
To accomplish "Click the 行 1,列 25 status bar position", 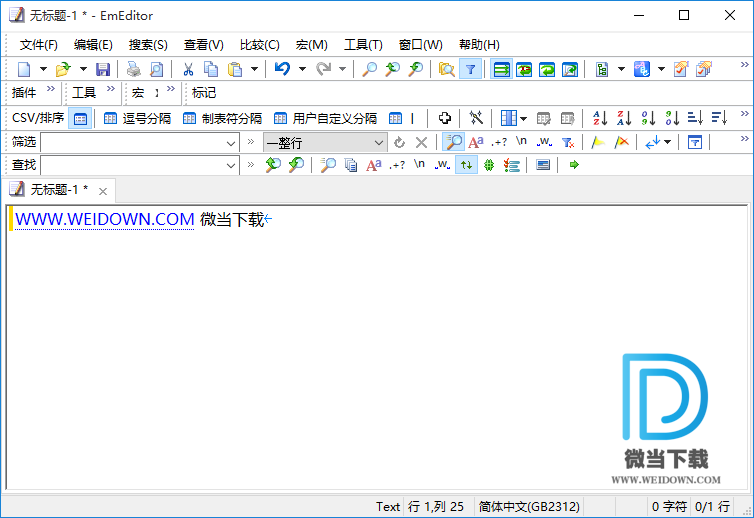I will tap(436, 506).
